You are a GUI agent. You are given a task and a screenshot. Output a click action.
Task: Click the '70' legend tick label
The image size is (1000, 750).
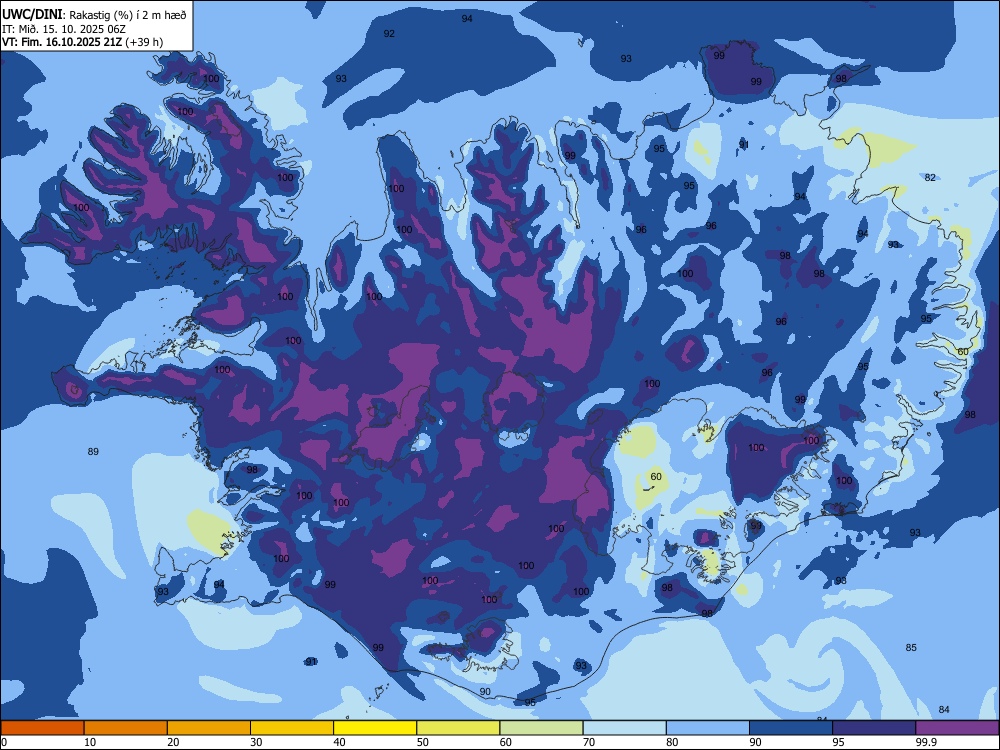[589, 742]
